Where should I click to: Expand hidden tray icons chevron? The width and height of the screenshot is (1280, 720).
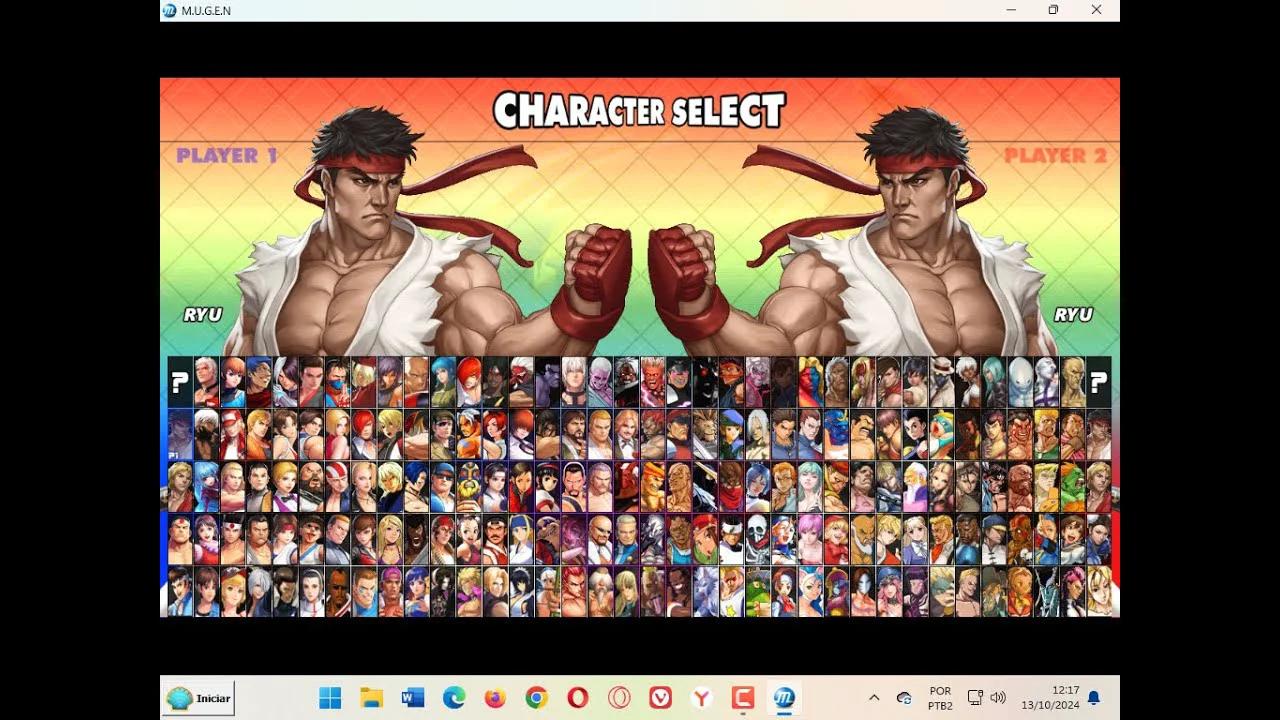tap(874, 697)
